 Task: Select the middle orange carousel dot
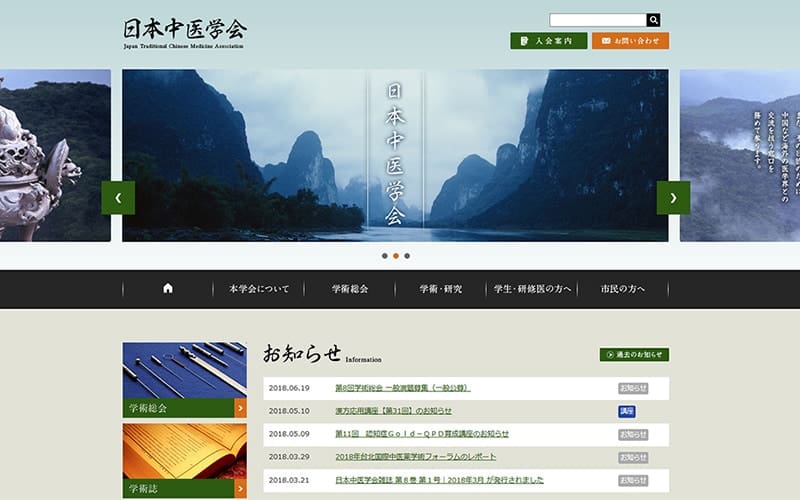[396, 256]
